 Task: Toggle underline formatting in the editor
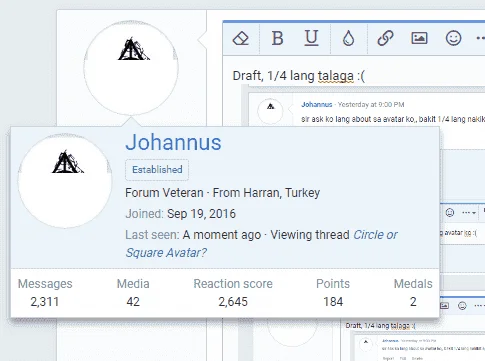pyautogui.click(x=311, y=38)
